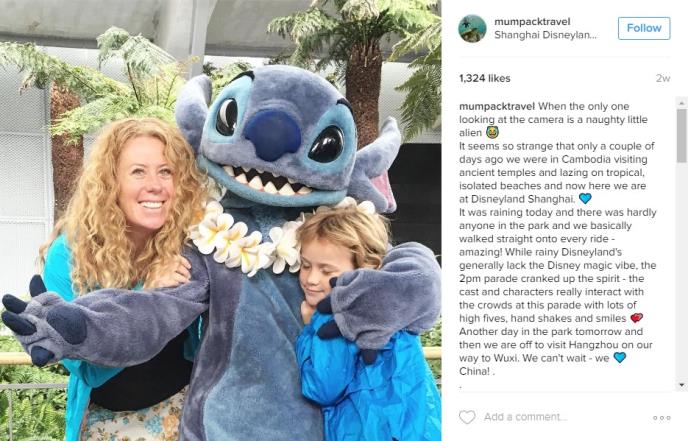View the 1,324 likes list
The width and height of the screenshot is (688, 441).
pos(484,79)
